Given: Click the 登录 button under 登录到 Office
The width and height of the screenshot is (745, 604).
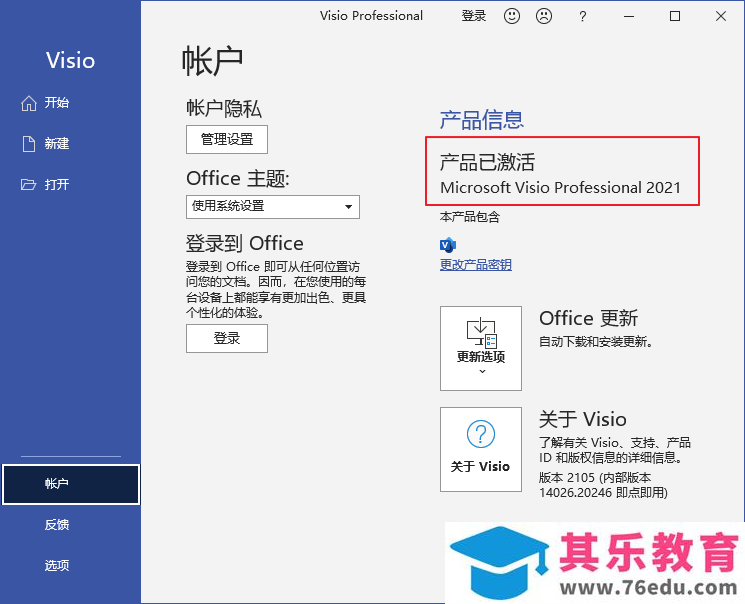Looking at the screenshot, I should click(x=227, y=338).
